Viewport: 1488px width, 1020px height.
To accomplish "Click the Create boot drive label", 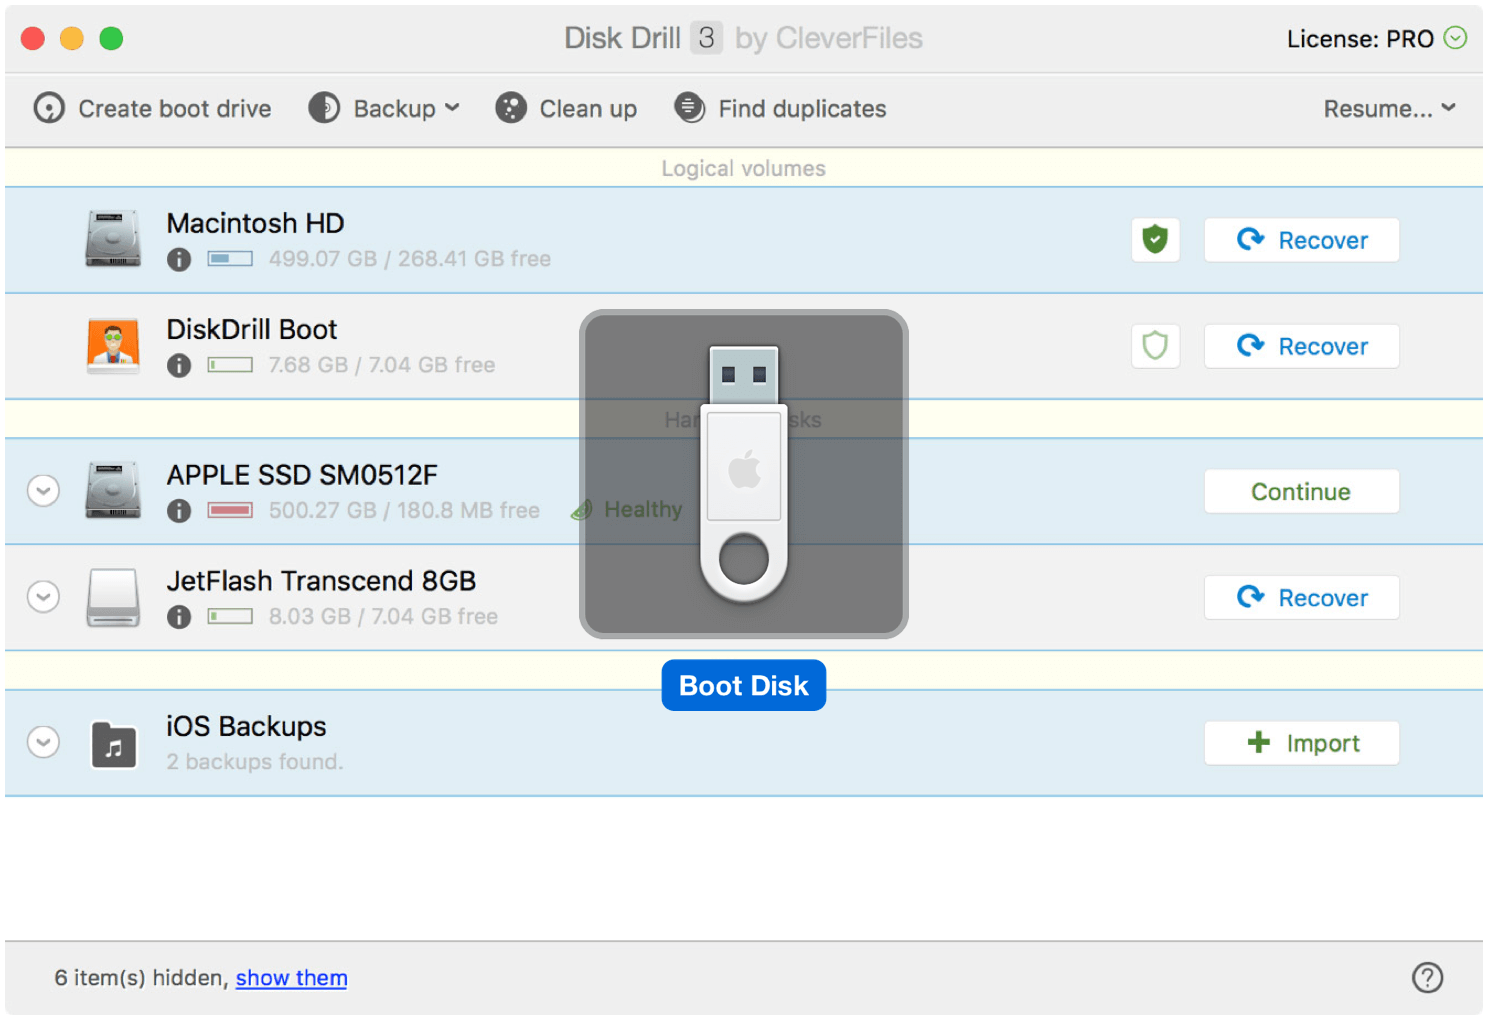I will (x=175, y=108).
